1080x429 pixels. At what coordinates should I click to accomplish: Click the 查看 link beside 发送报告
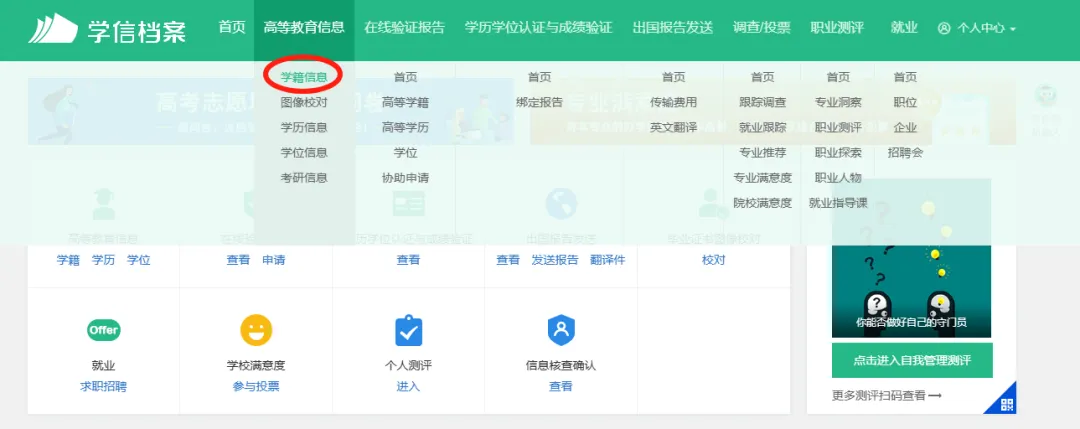508,260
